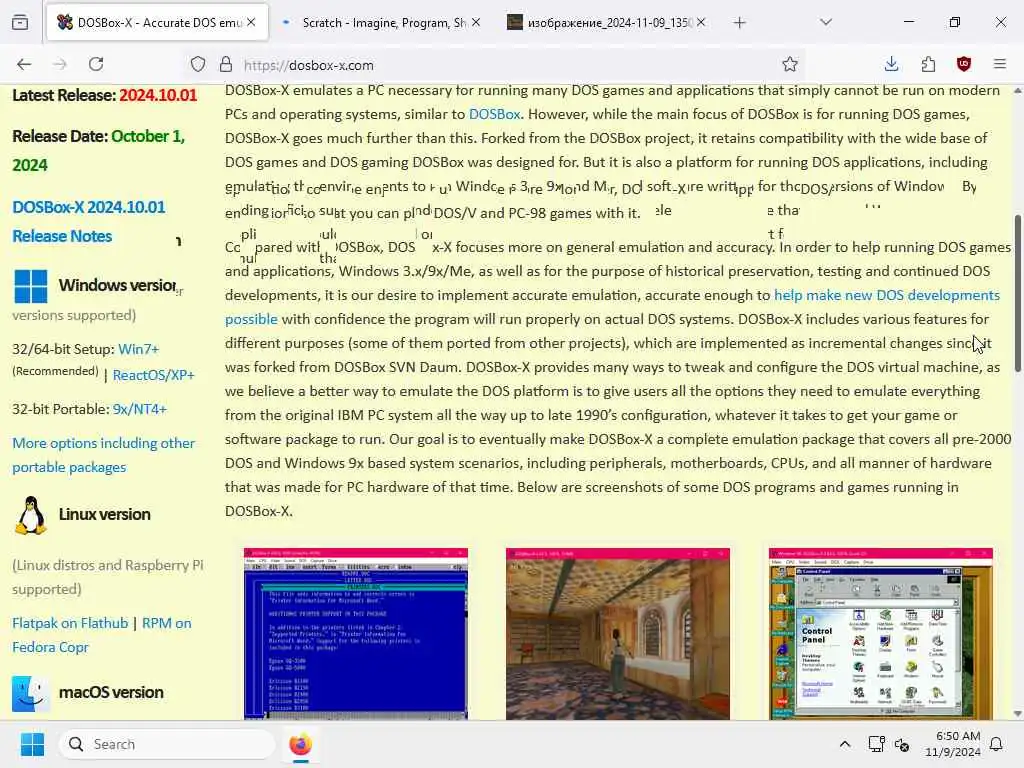Open the Control Panel Windows screenshot thumbnail
The image size is (1024, 768).
pos(881,634)
